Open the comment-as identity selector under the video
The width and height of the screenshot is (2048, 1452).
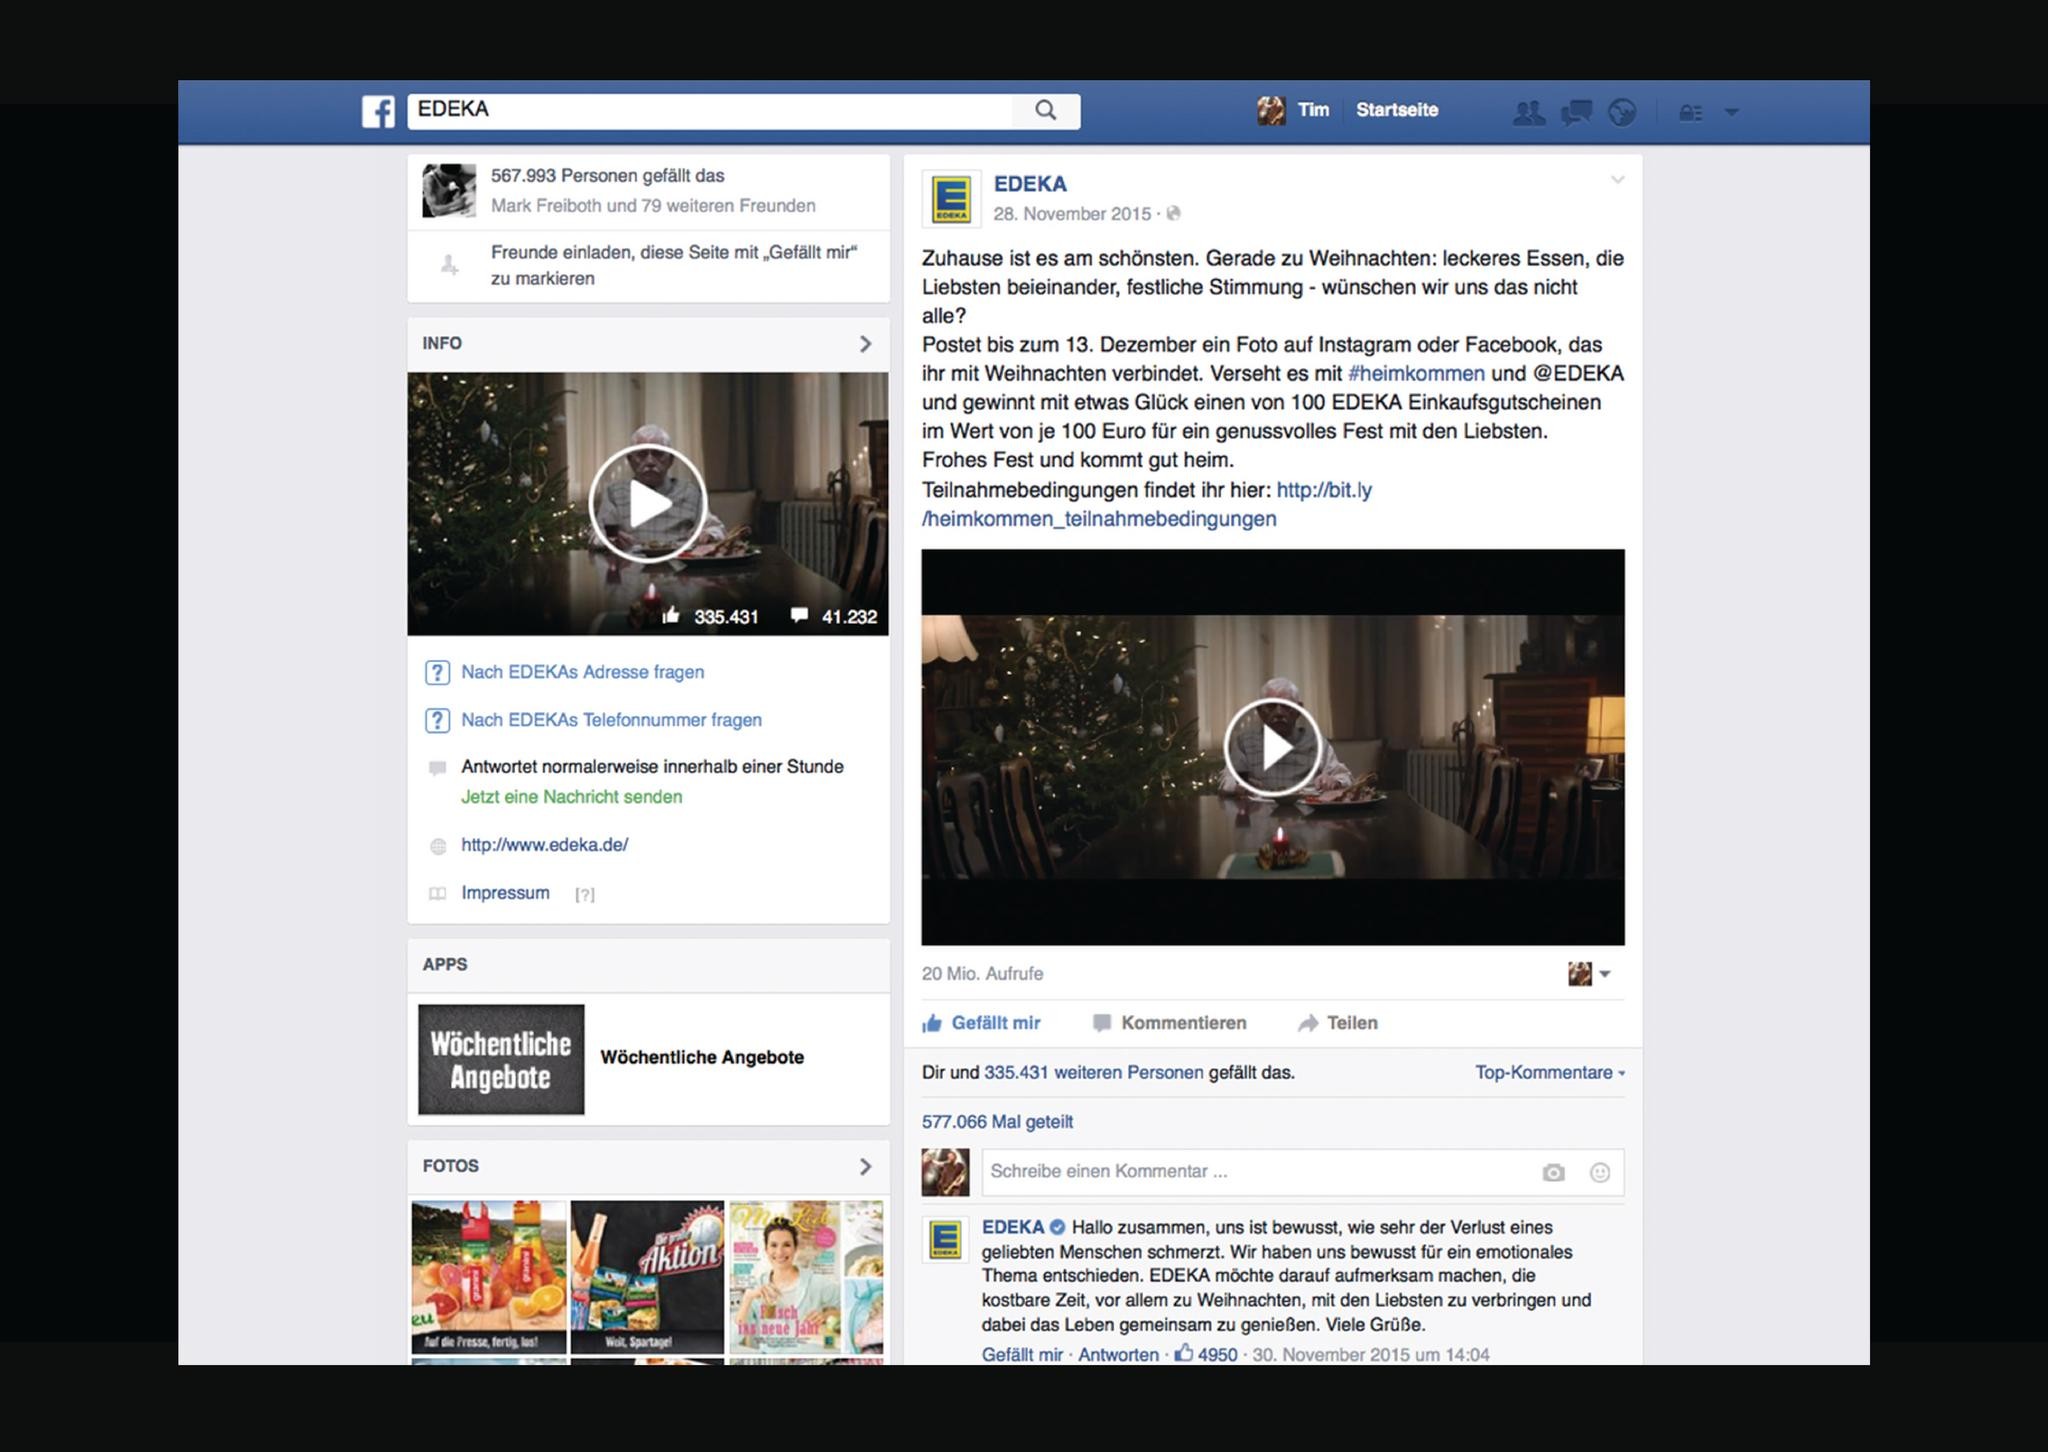click(1589, 974)
